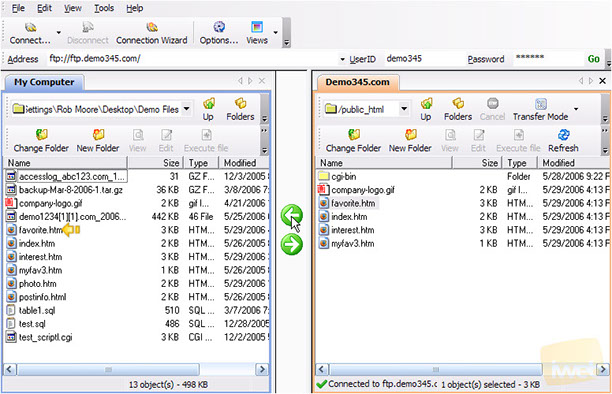This screenshot has width=612, height=394.
Task: Open the /public_html path dropdown
Action: pyautogui.click(x=404, y=109)
